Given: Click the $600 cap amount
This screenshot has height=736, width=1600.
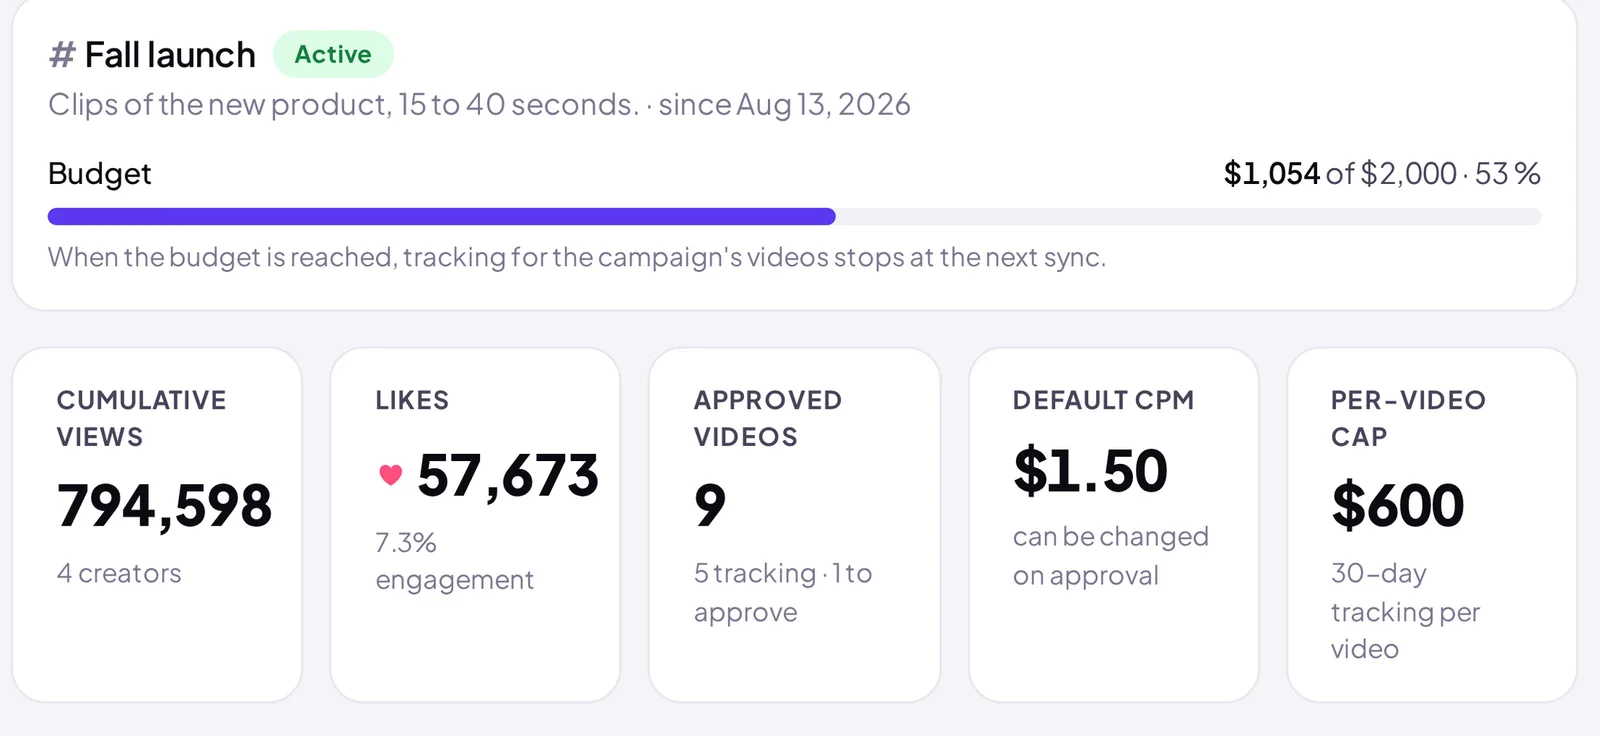Looking at the screenshot, I should pyautogui.click(x=1397, y=505).
